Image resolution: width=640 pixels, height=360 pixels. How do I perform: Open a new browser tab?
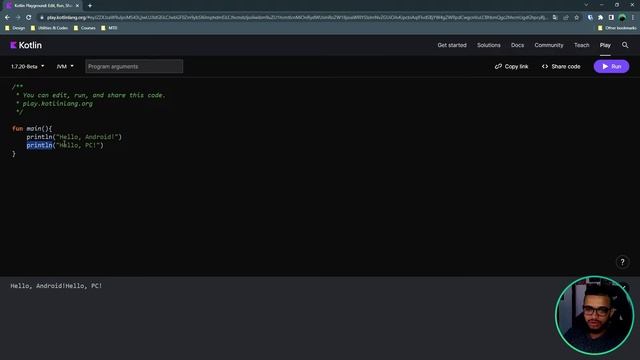click(90, 6)
